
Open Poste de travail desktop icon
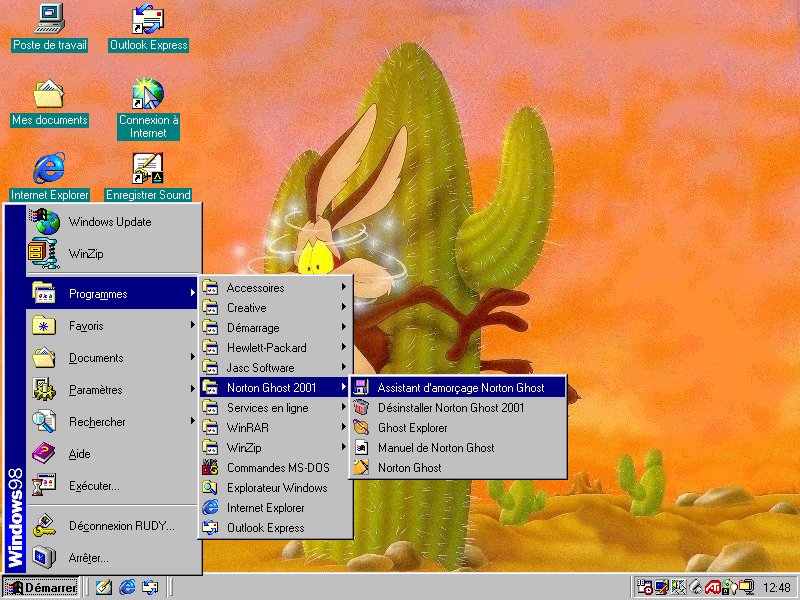49,27
